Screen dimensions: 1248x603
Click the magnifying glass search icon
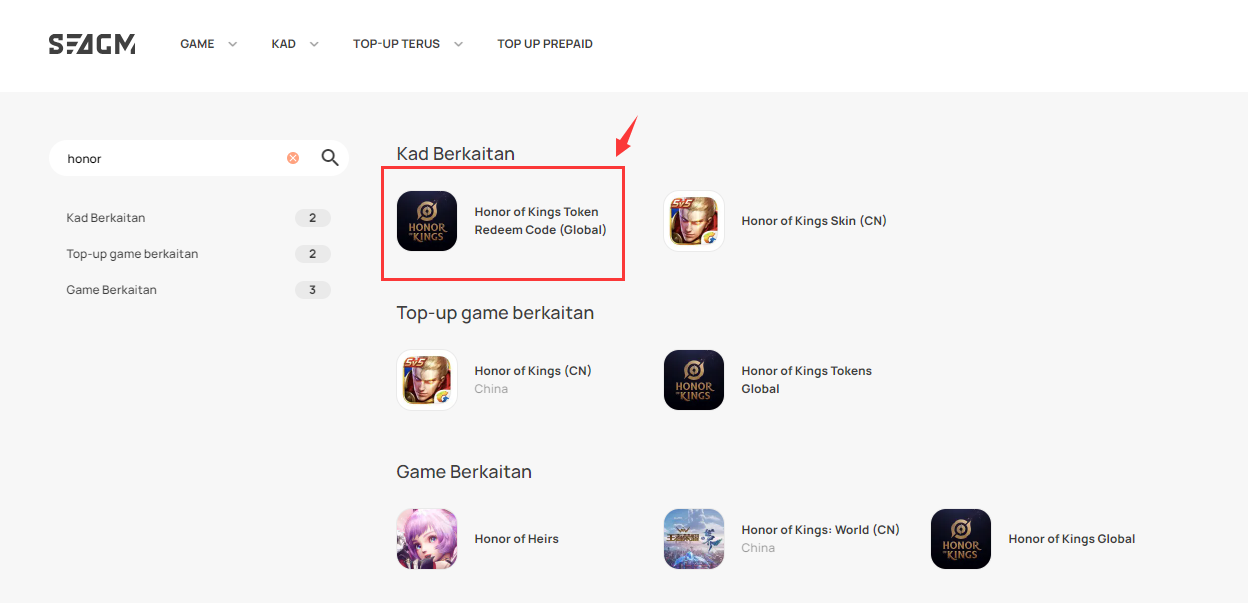[x=330, y=158]
